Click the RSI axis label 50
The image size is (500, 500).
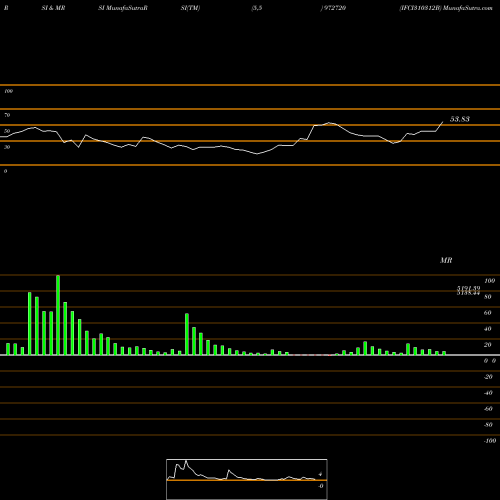(x=7, y=131)
